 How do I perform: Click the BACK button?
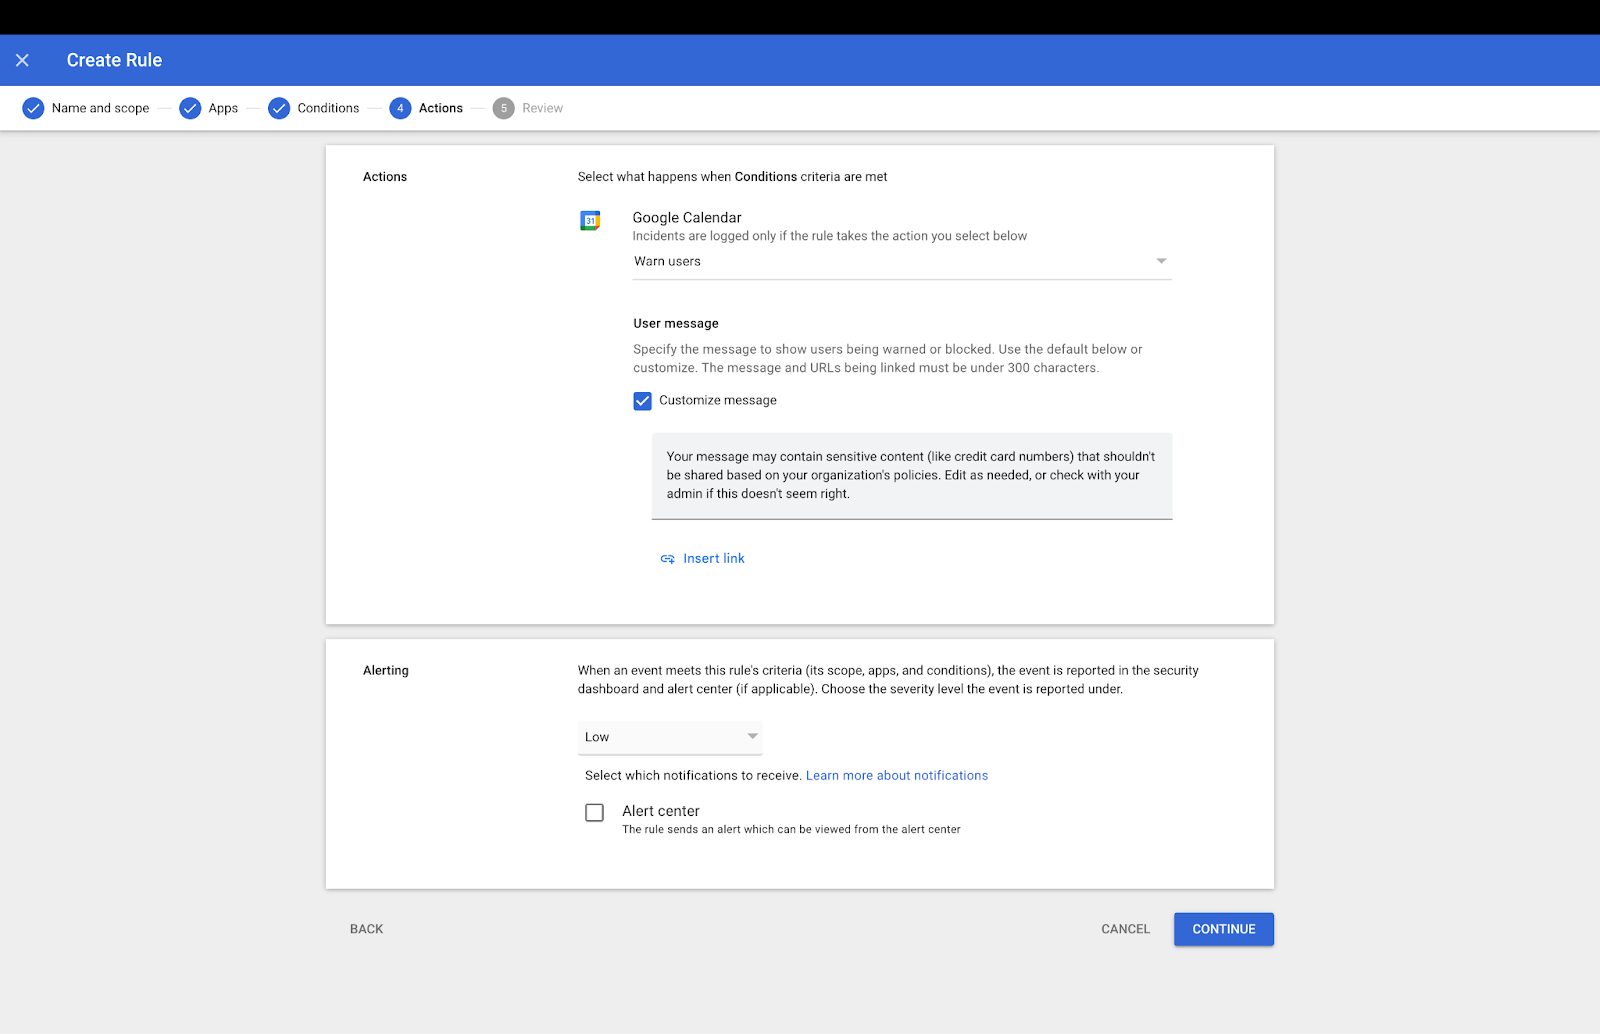click(x=366, y=929)
